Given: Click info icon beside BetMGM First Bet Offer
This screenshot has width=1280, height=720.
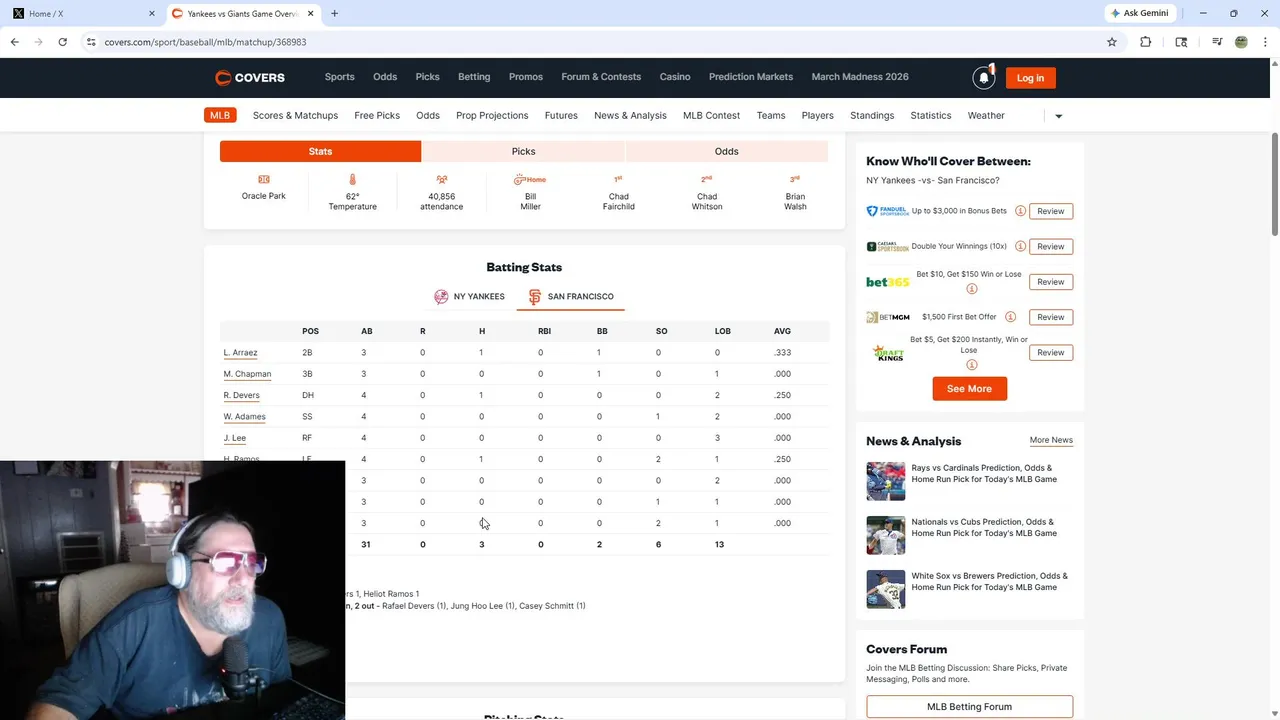Looking at the screenshot, I should point(1010,317).
